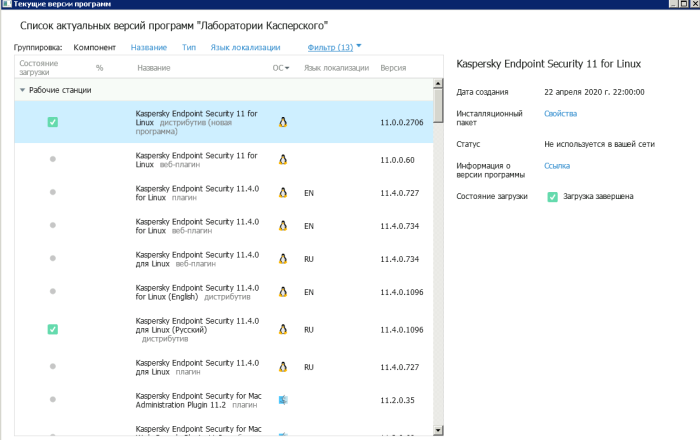
Task: Sort list by Версия column header
Action: (392, 68)
